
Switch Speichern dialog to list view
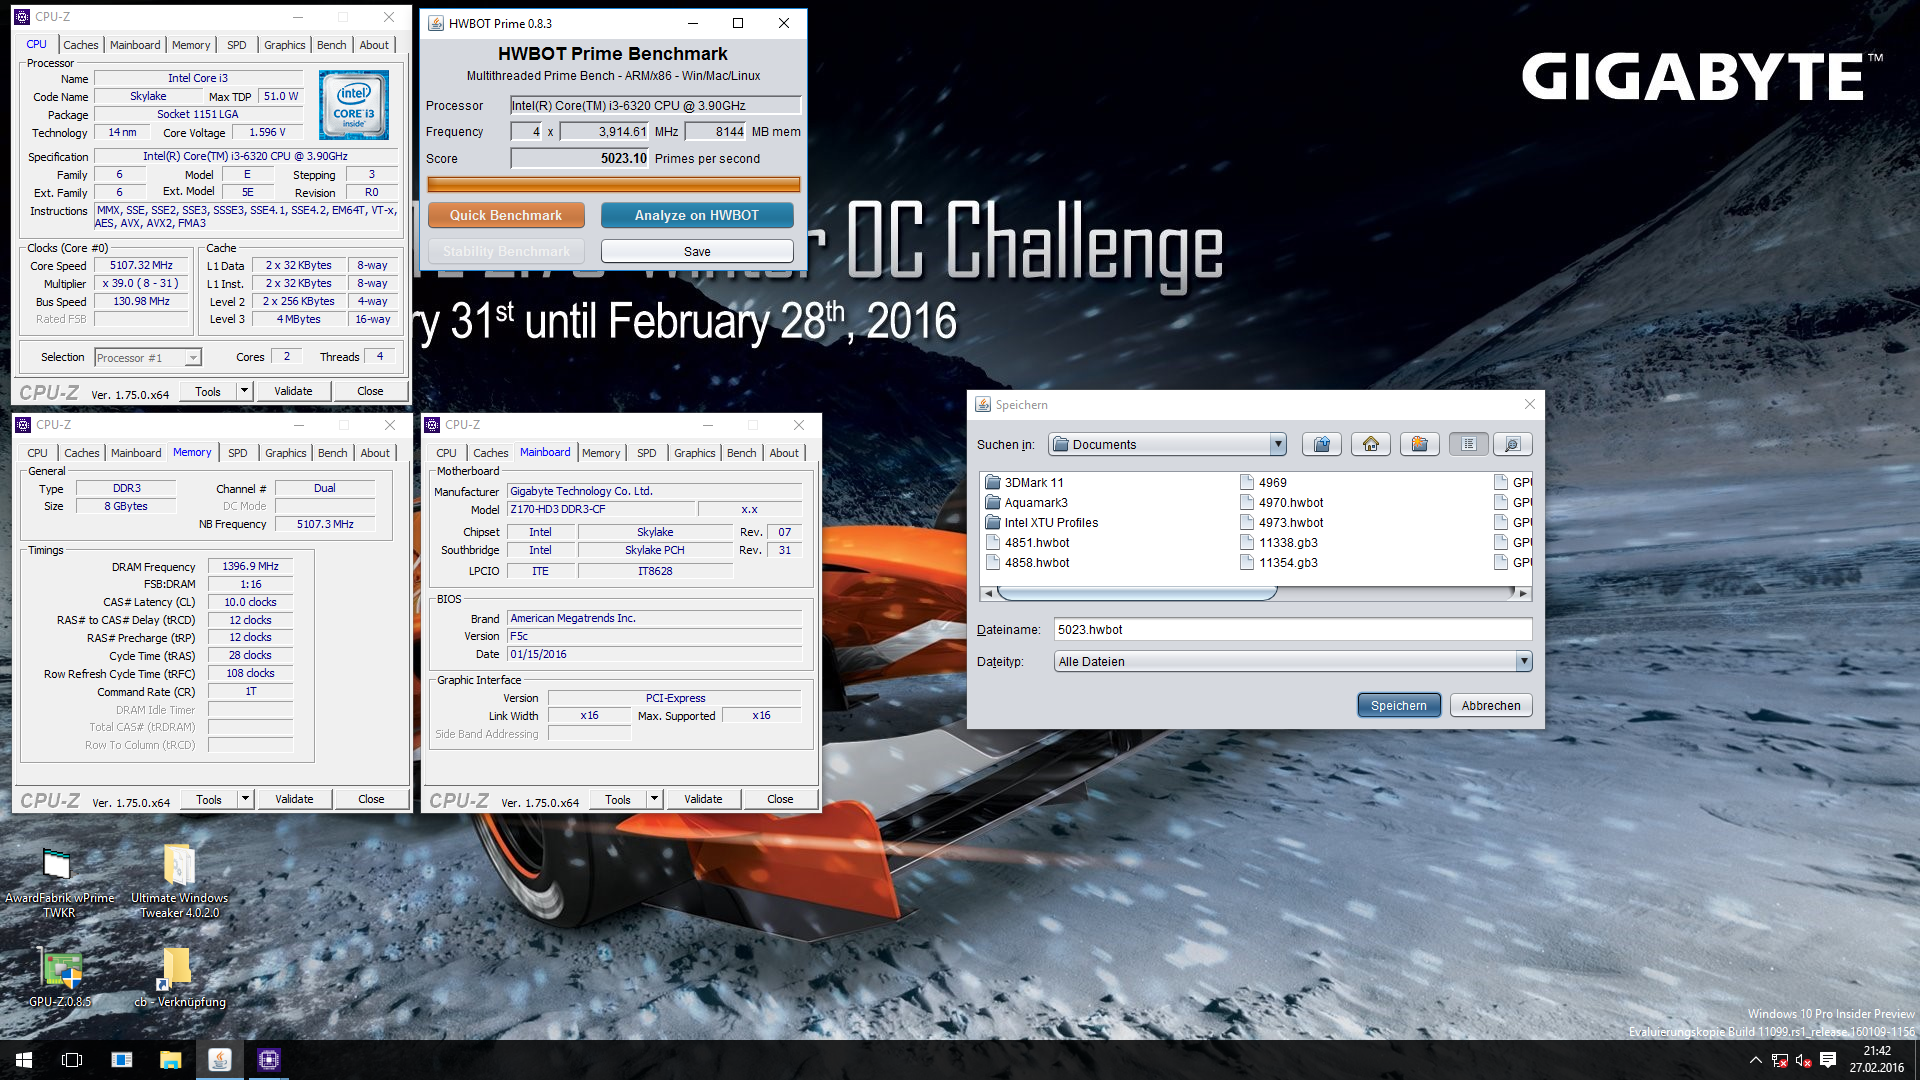coord(1469,444)
